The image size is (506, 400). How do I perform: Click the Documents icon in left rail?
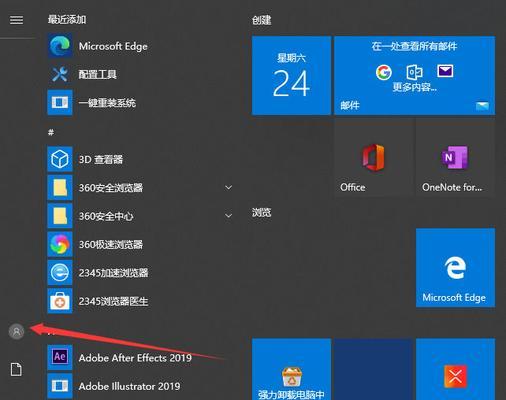coord(16,369)
